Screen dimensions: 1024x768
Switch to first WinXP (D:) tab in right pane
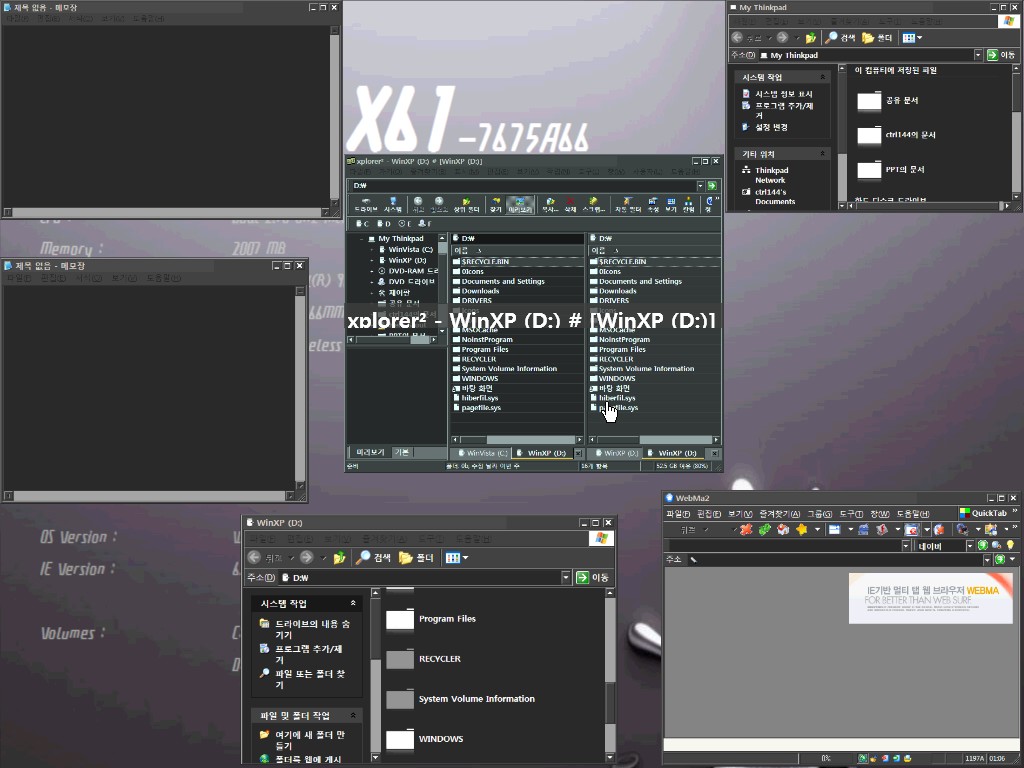coord(615,453)
